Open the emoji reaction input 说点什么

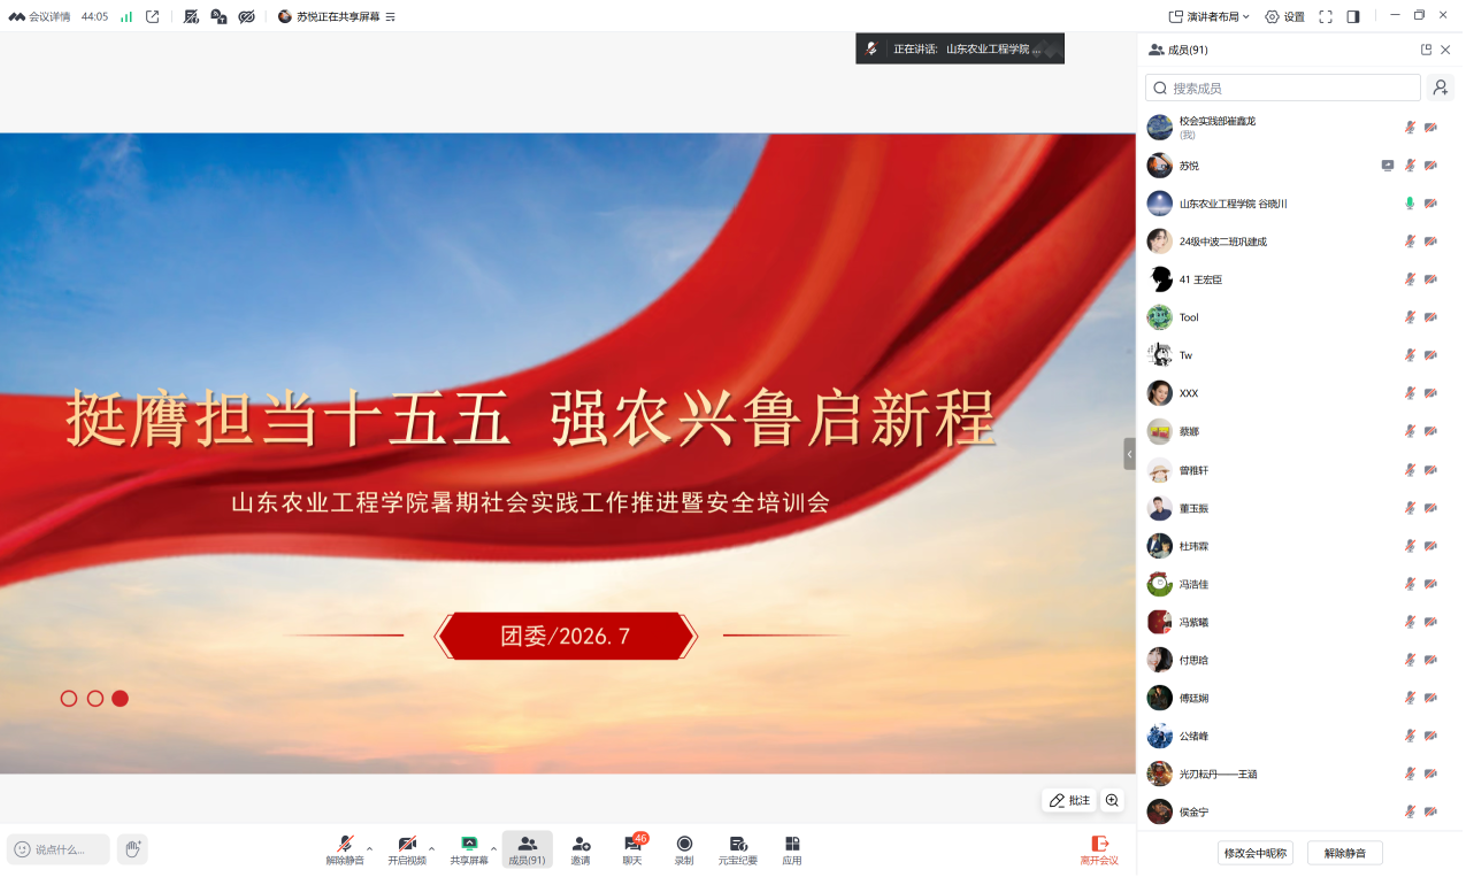(58, 849)
